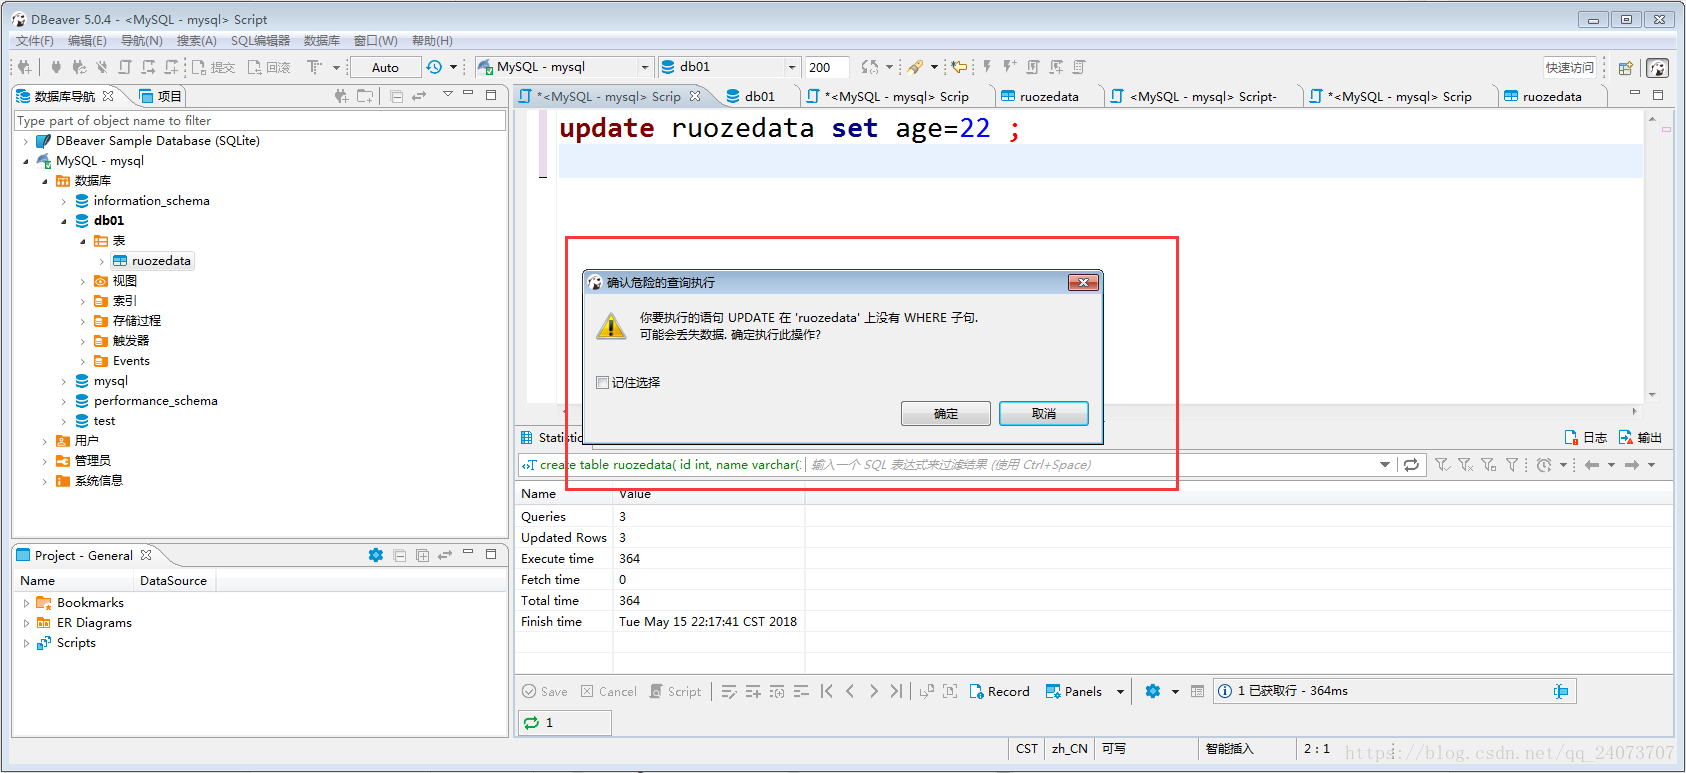Select the test database in tree
The width and height of the screenshot is (1686, 773).
click(x=95, y=421)
